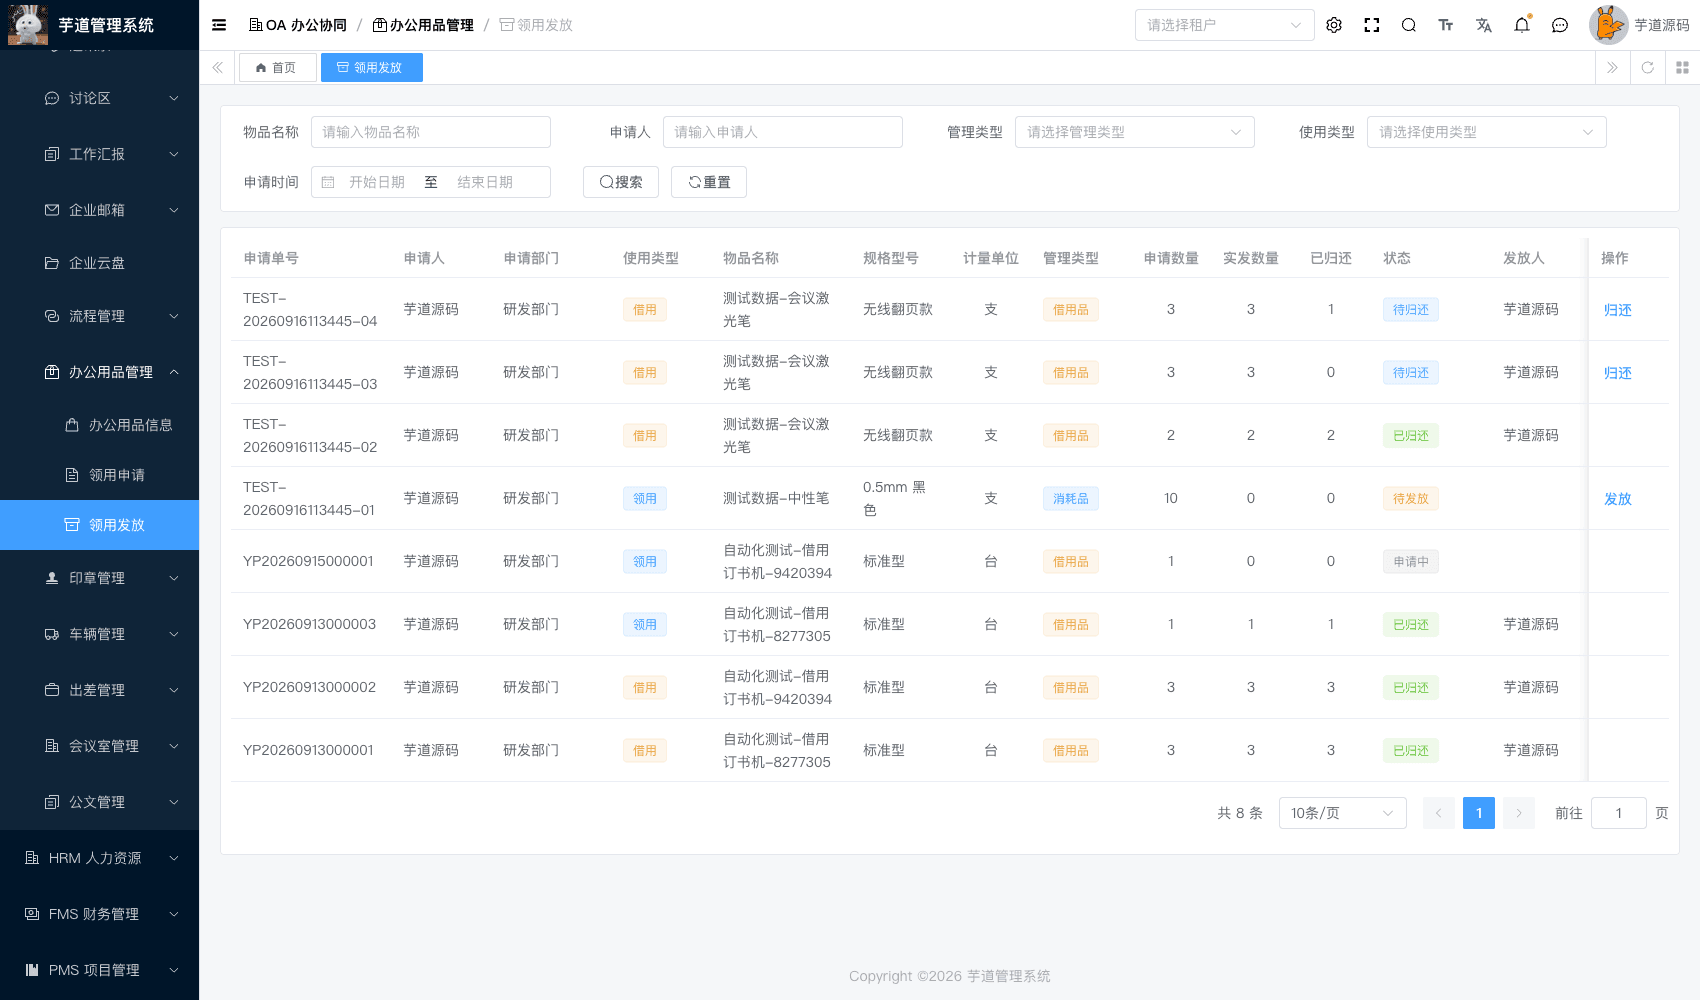The image size is (1700, 1000).
Task: Open the calendar icon in date range
Action: tap(328, 182)
